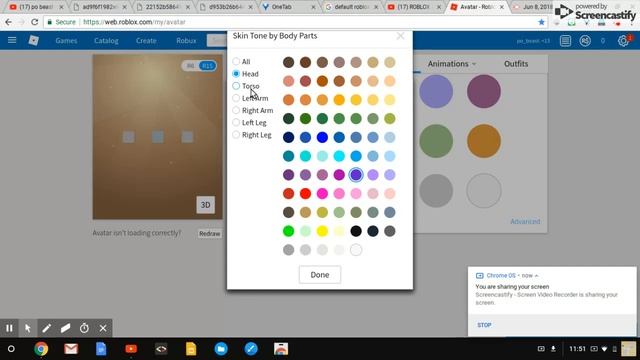Pick the white swatch in the bottom row
The image size is (640, 360).
pos(356,250)
